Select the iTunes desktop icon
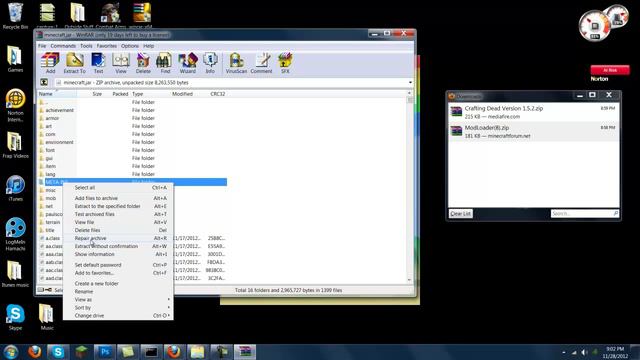The image size is (640, 360). (15, 189)
